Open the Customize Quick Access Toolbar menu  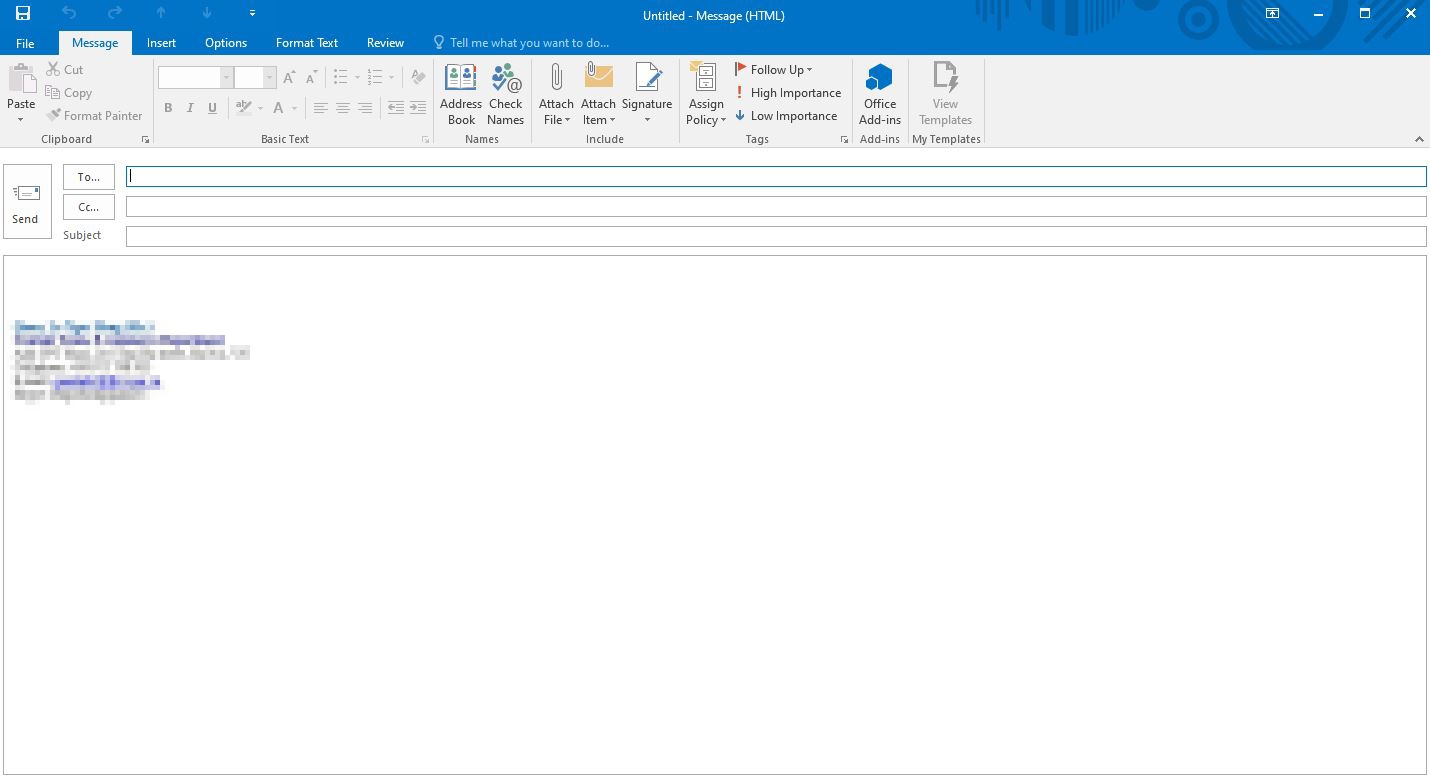click(x=252, y=13)
